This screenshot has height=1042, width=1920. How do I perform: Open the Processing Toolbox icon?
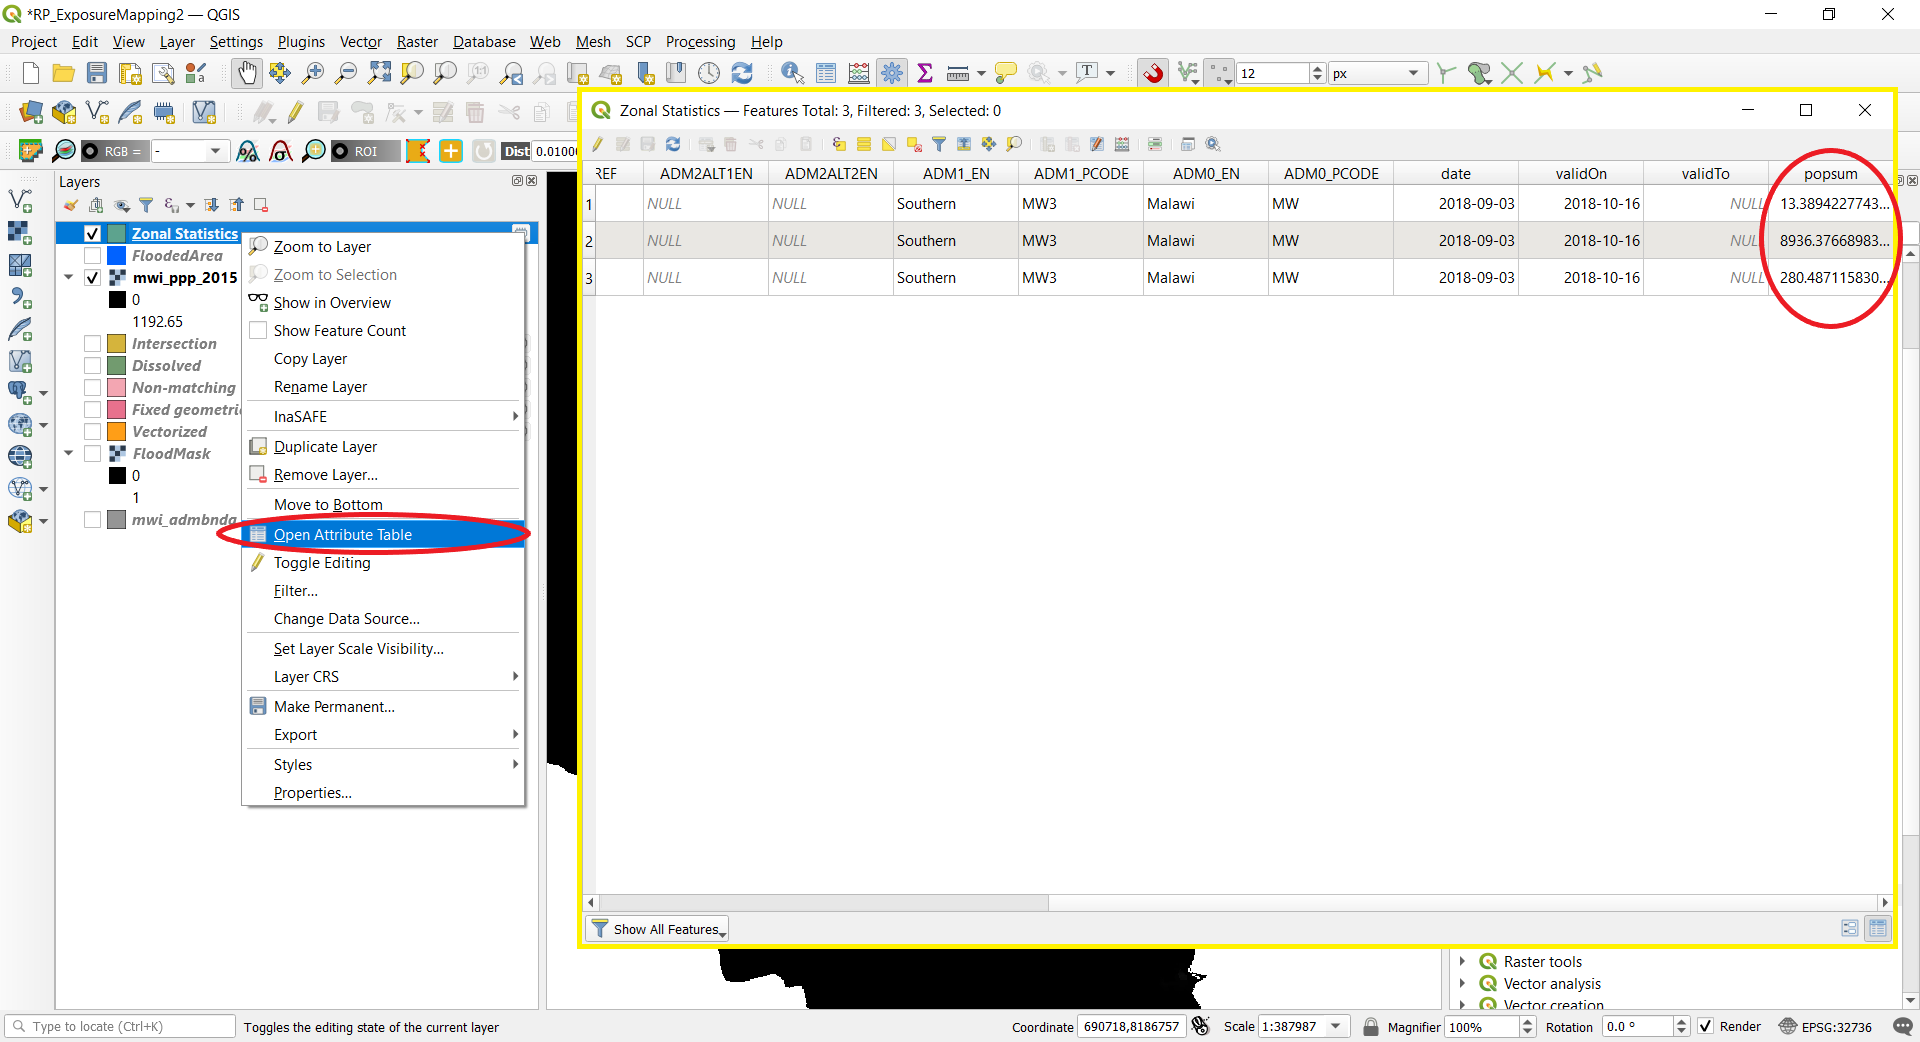pyautogui.click(x=892, y=72)
